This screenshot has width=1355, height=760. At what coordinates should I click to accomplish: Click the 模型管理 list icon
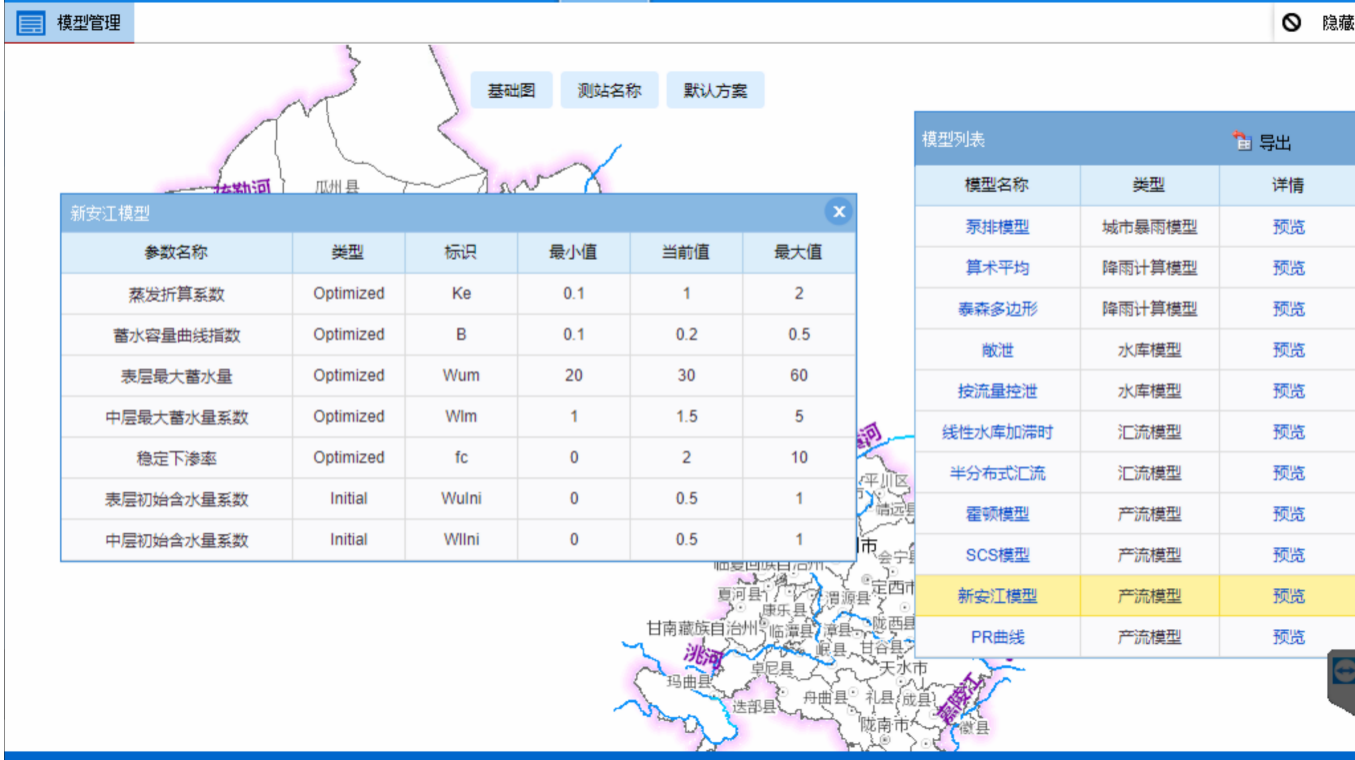[x=31, y=23]
